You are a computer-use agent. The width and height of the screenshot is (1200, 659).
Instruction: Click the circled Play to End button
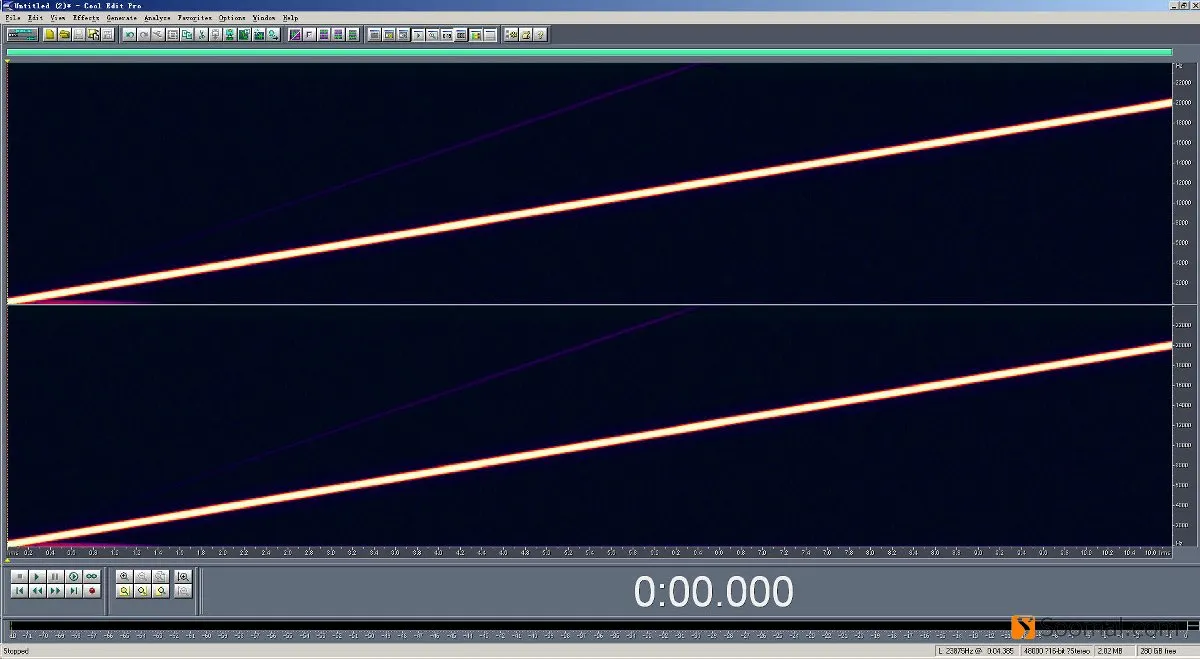(73, 577)
